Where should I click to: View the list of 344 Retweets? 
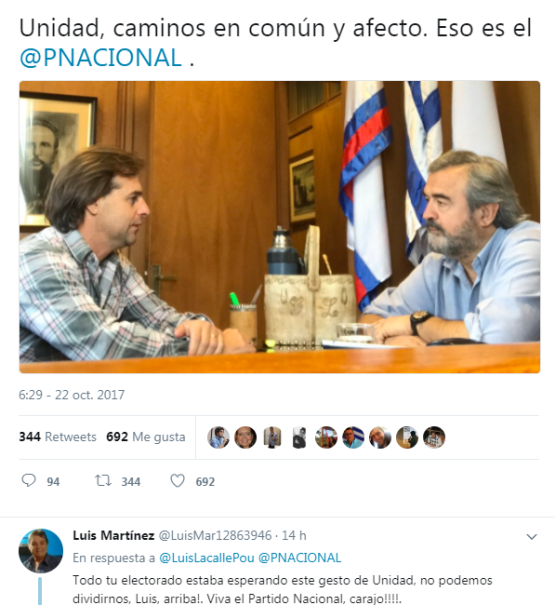(x=58, y=437)
